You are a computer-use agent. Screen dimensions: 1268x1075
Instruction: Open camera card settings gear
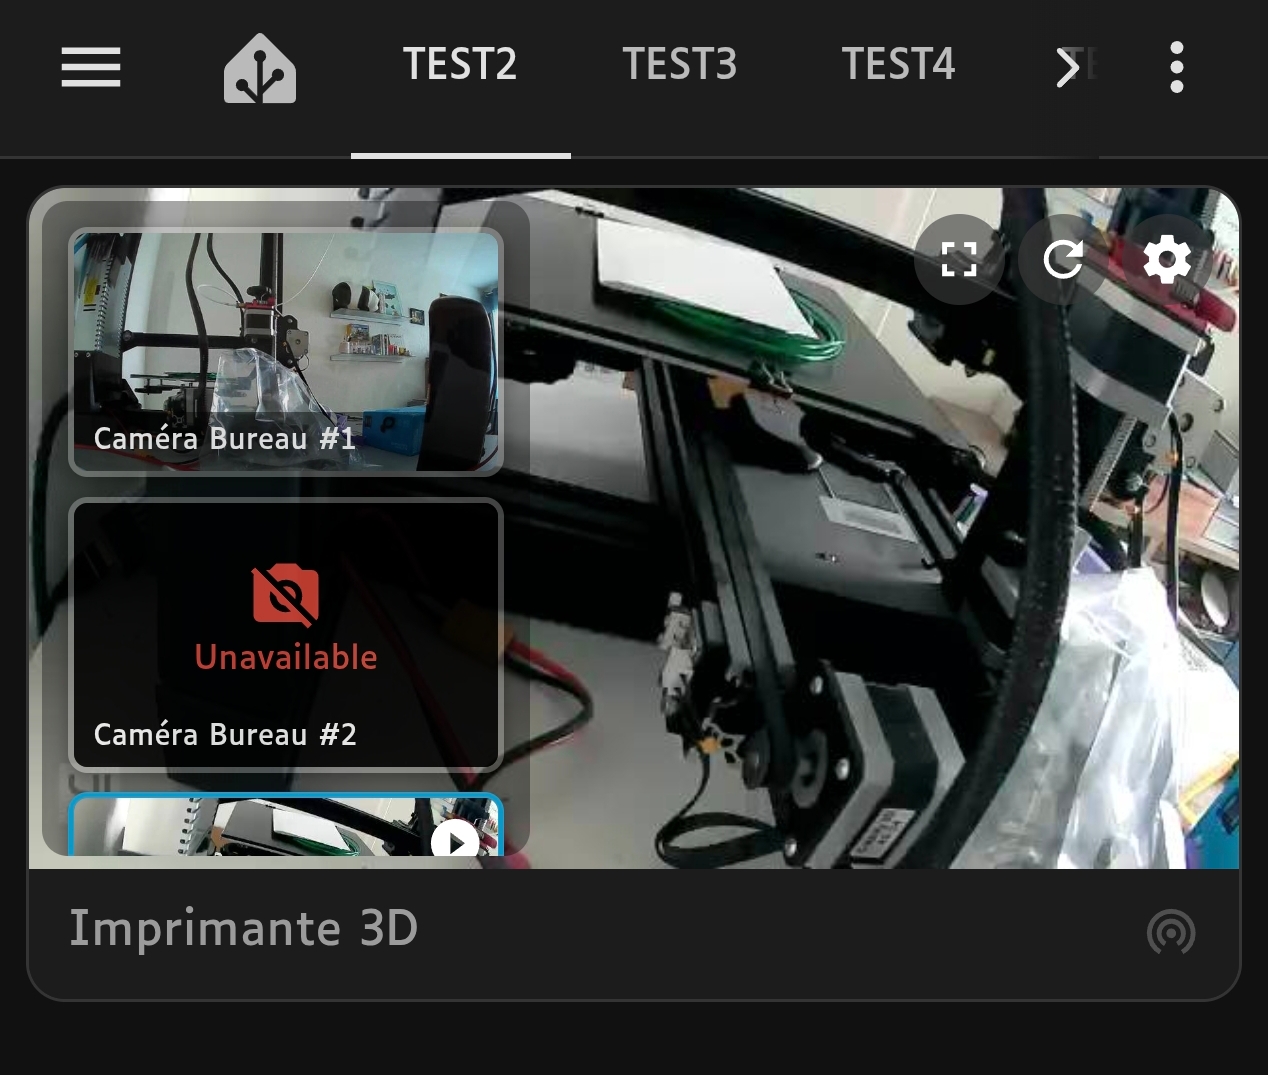1167,260
